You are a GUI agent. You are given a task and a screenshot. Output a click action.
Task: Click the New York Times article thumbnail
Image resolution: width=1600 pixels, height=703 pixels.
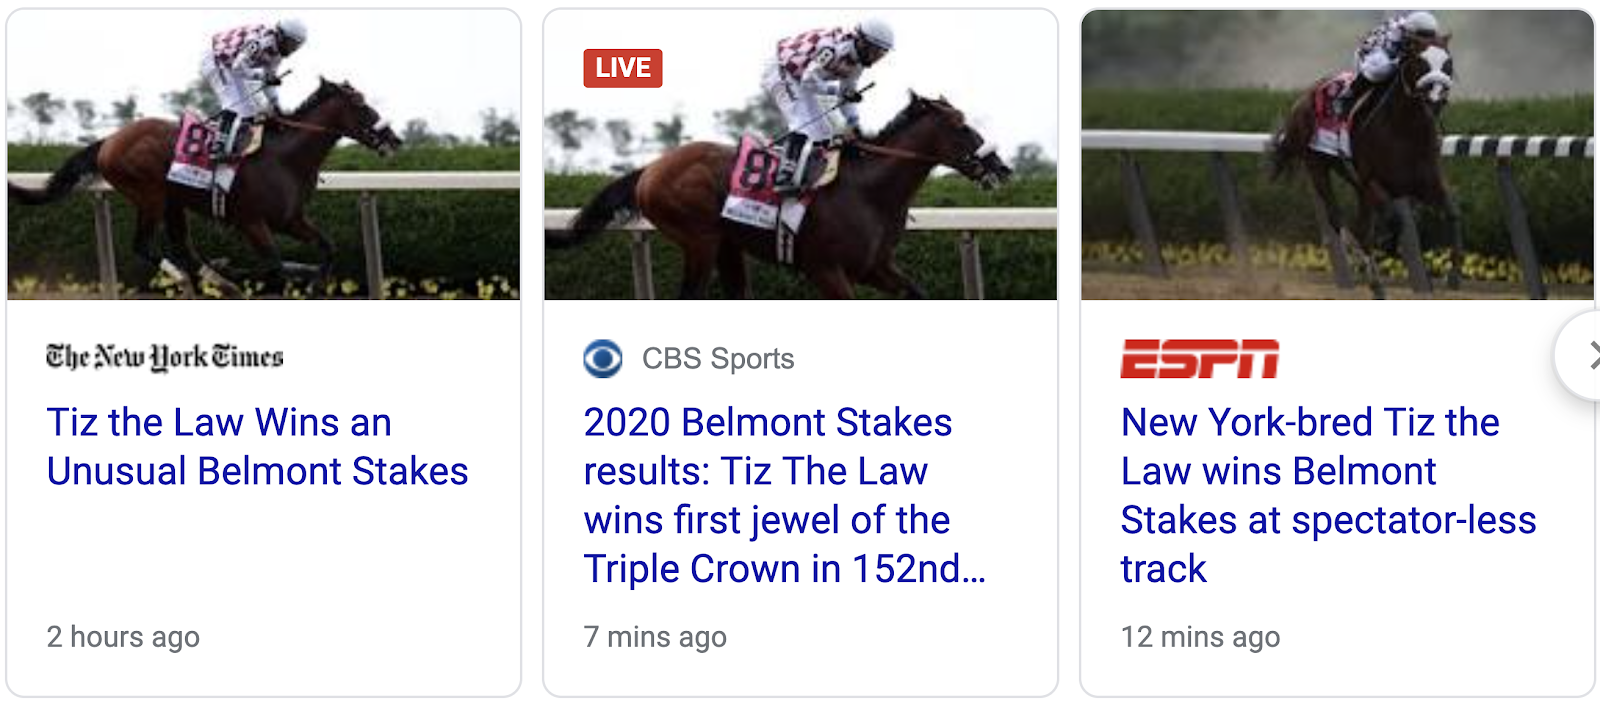coord(263,155)
